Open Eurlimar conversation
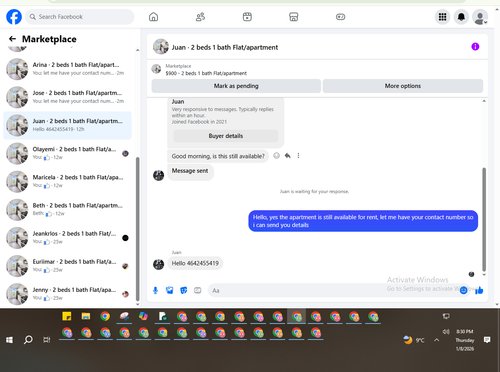Screen dimensions: 500x372 click(67, 266)
